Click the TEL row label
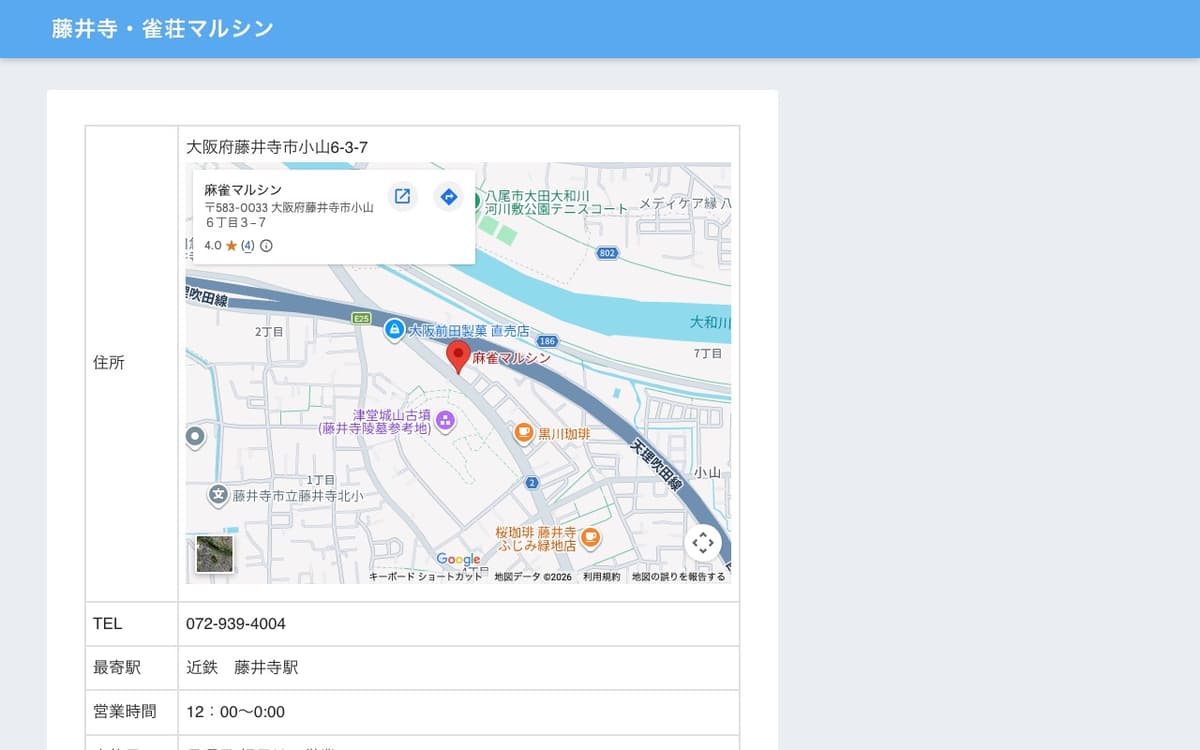The height and width of the screenshot is (750, 1200). click(x=108, y=624)
